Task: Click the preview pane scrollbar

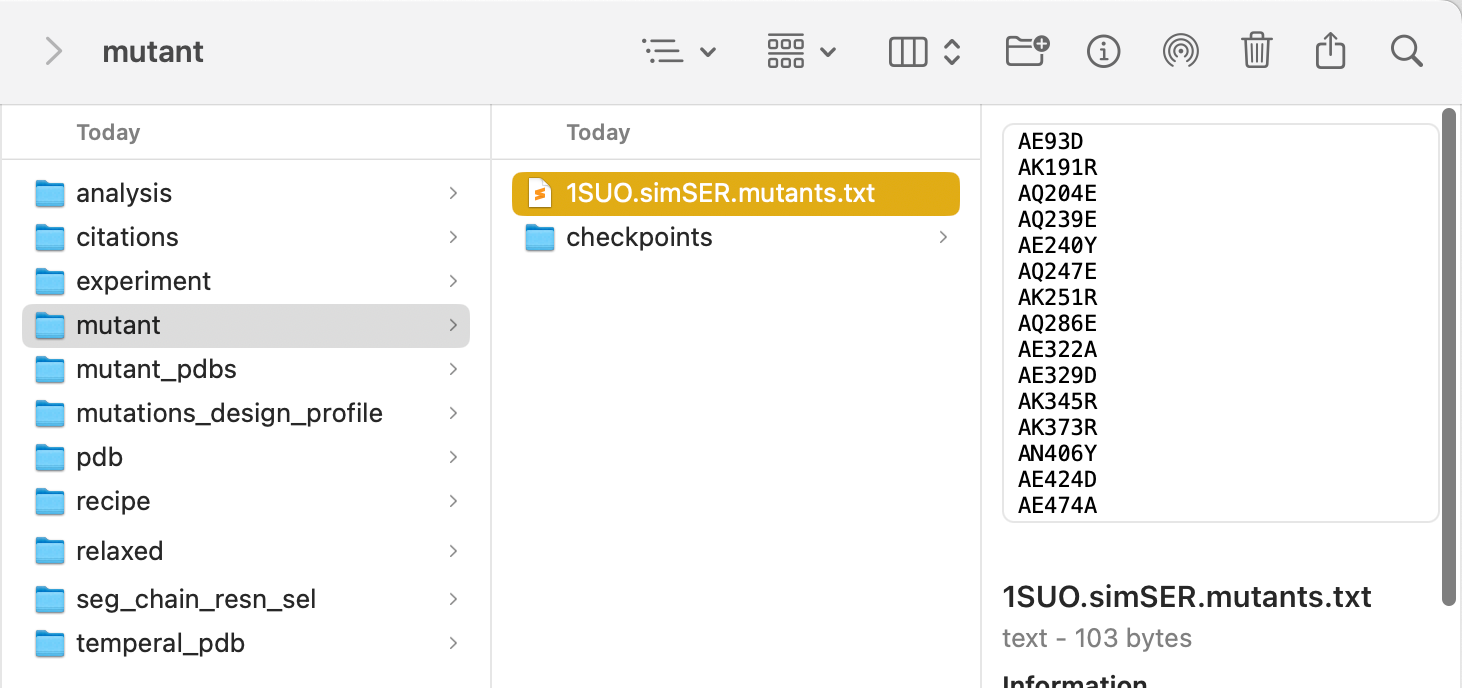Action: click(1449, 357)
